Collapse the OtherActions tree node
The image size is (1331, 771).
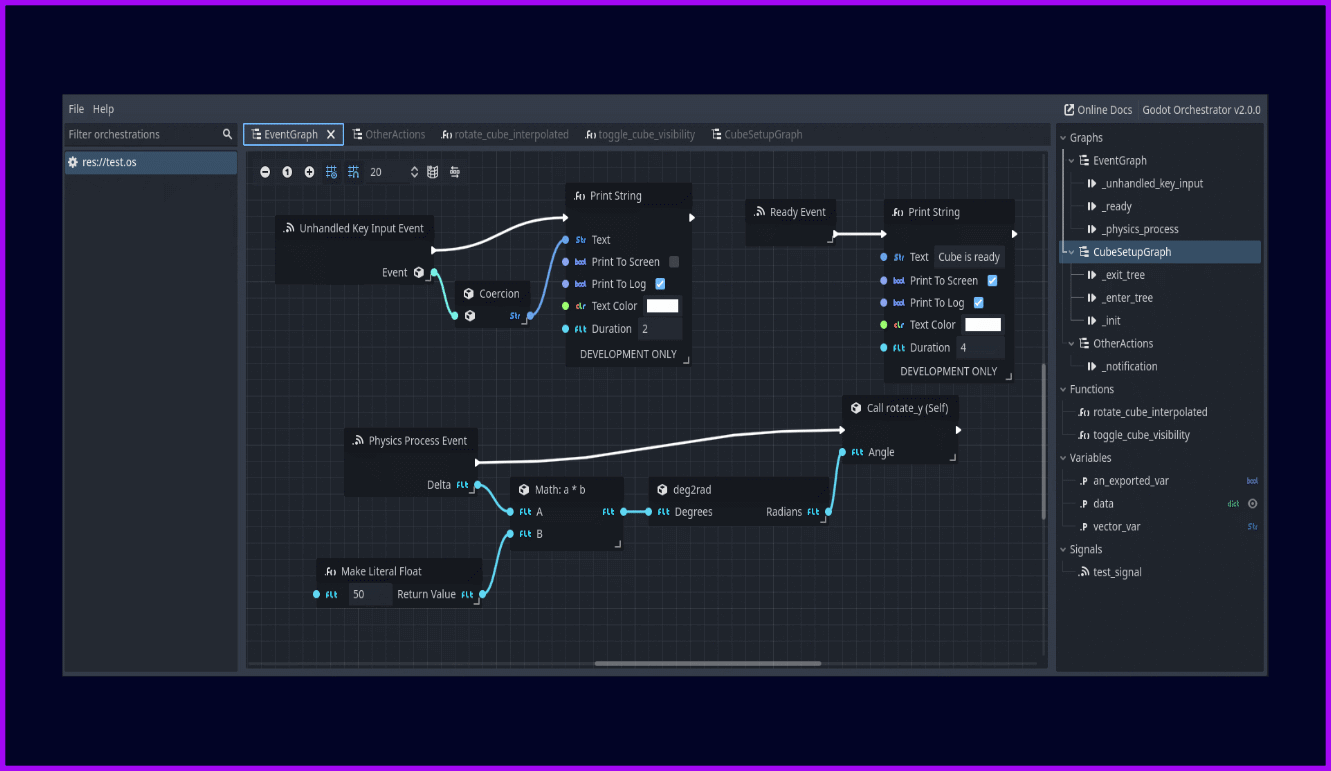[1072, 343]
